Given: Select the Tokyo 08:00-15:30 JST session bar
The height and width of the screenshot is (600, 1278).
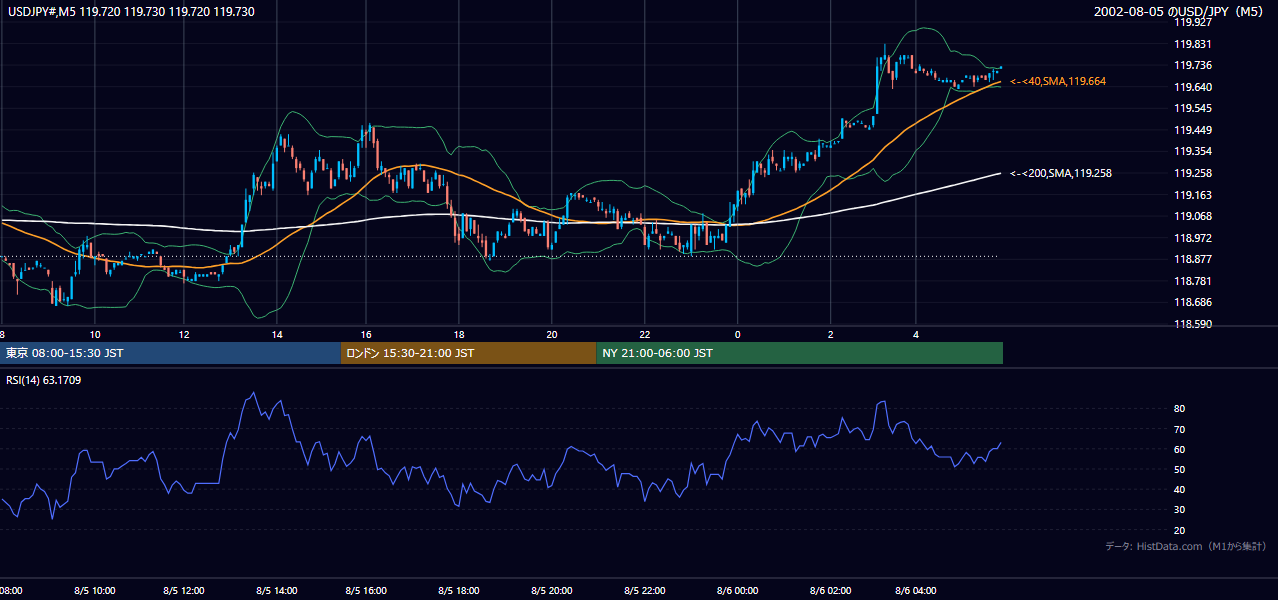Looking at the screenshot, I should [171, 353].
